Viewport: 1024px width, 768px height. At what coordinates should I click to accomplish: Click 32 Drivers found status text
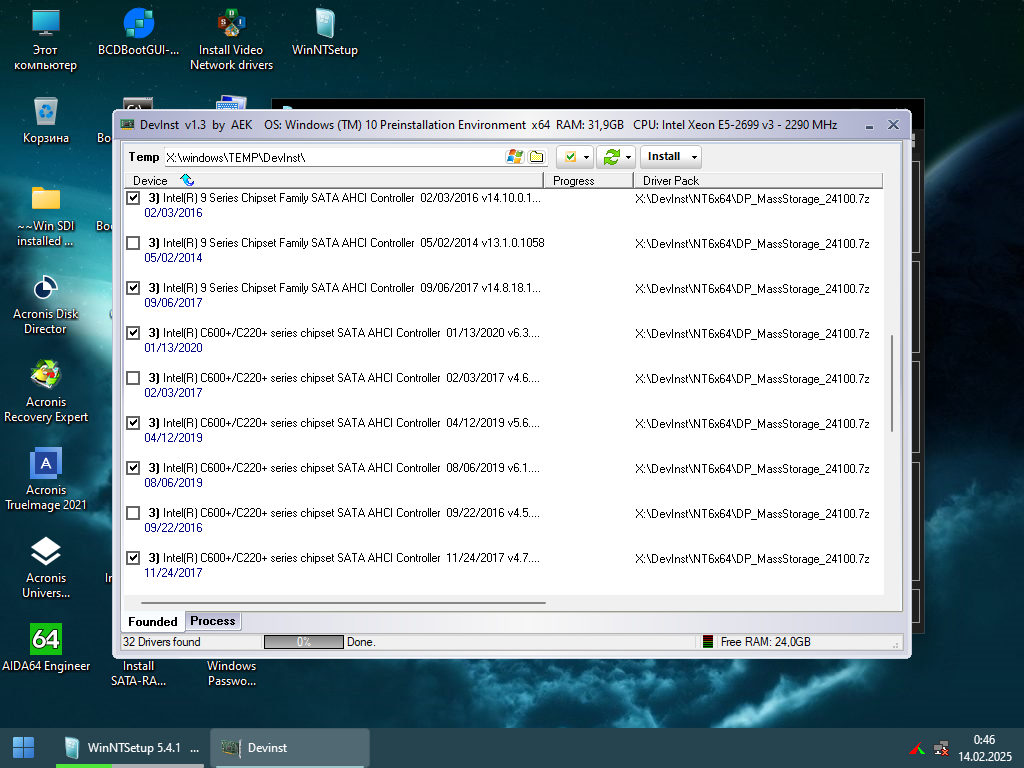[162, 642]
